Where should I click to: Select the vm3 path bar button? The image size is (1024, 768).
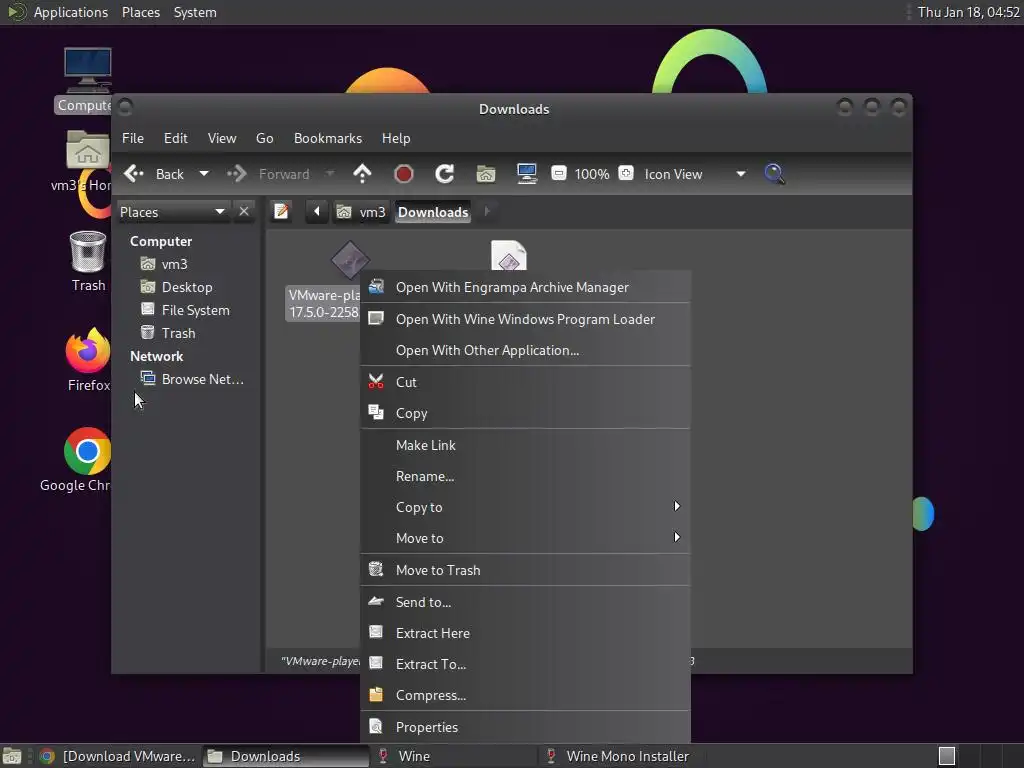pyautogui.click(x=361, y=212)
